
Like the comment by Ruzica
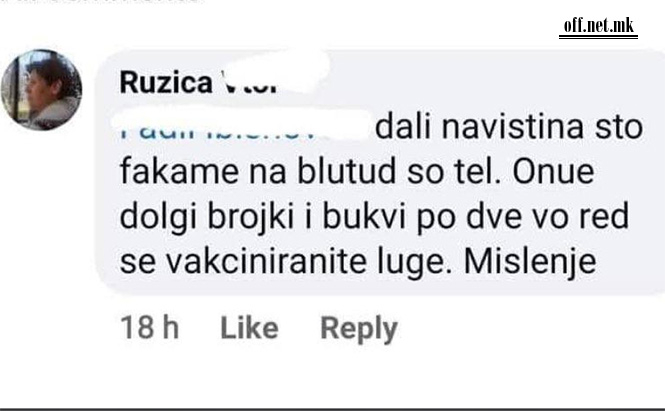[x=249, y=328]
